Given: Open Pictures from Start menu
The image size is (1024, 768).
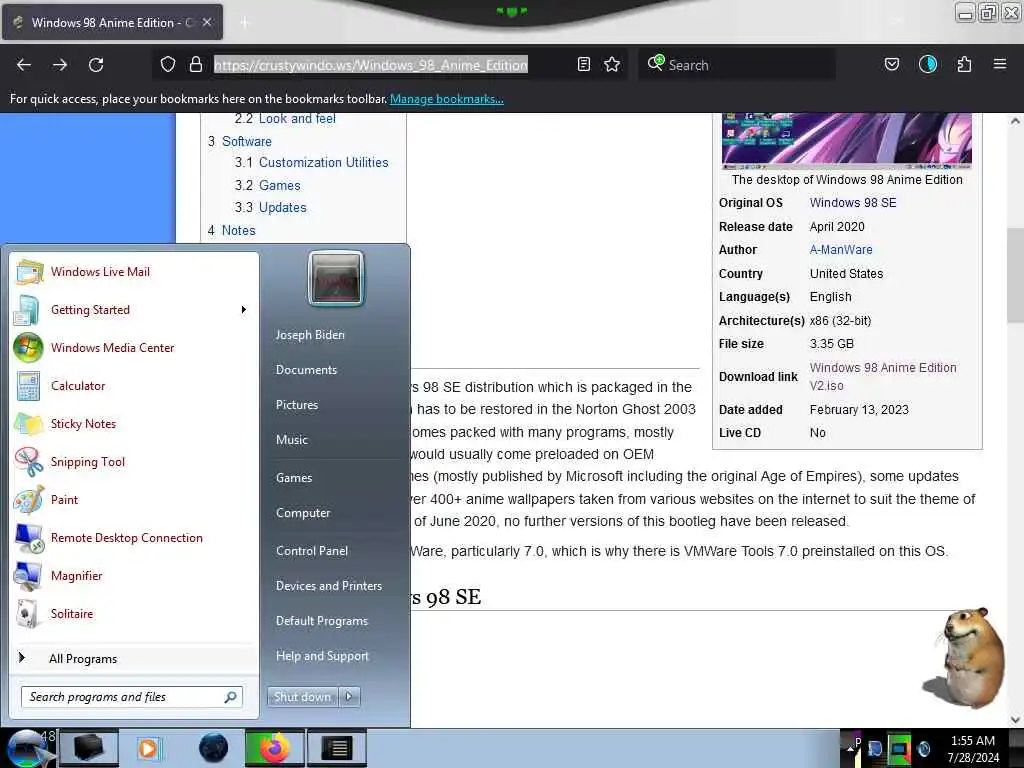Looking at the screenshot, I should pos(297,405).
